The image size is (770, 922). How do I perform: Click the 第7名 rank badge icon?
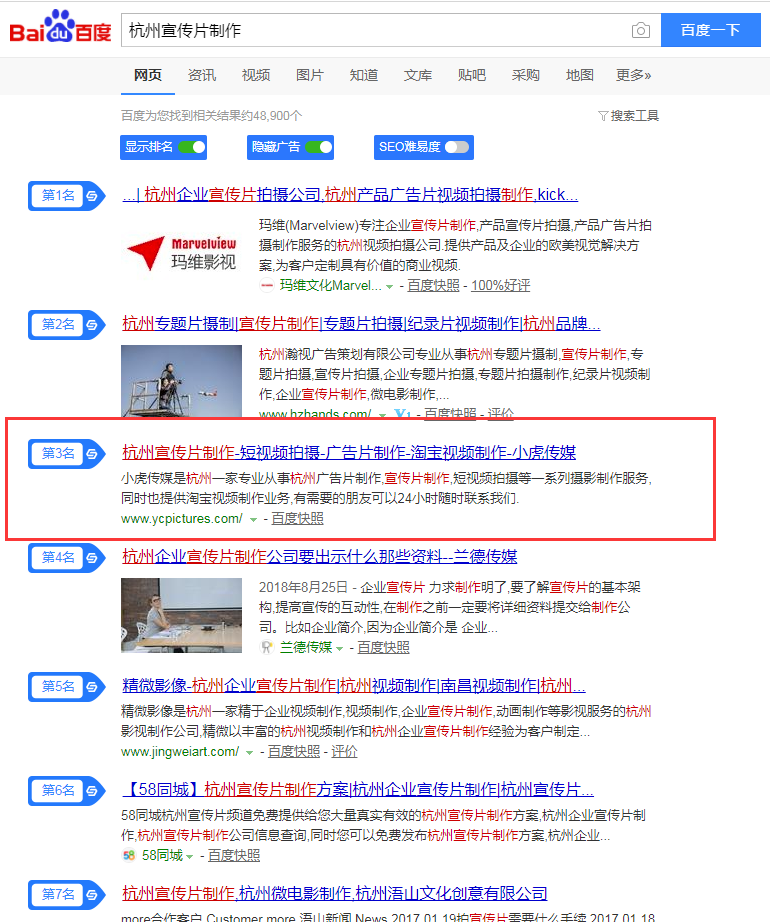click(66, 894)
